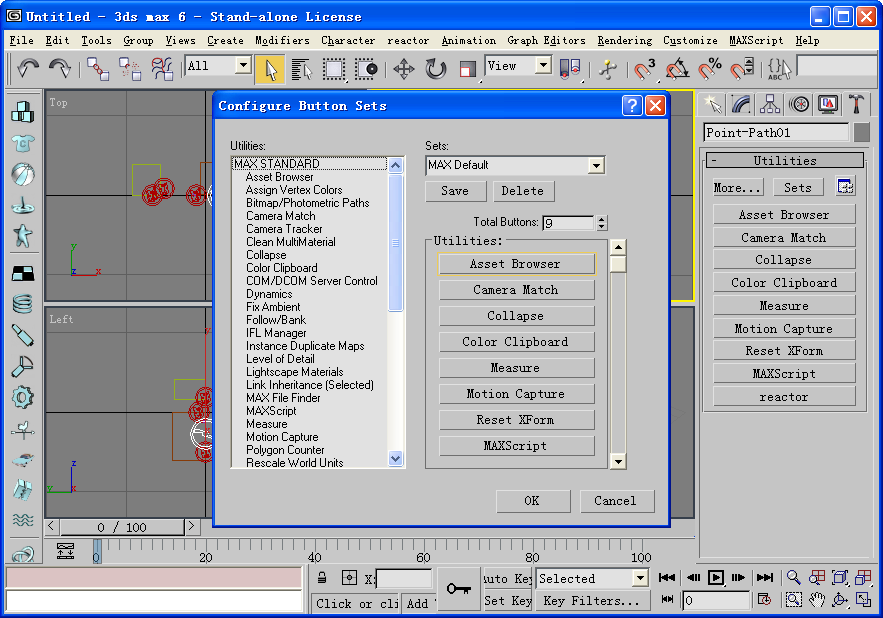Open the View reference coordinate dropdown

[543, 65]
